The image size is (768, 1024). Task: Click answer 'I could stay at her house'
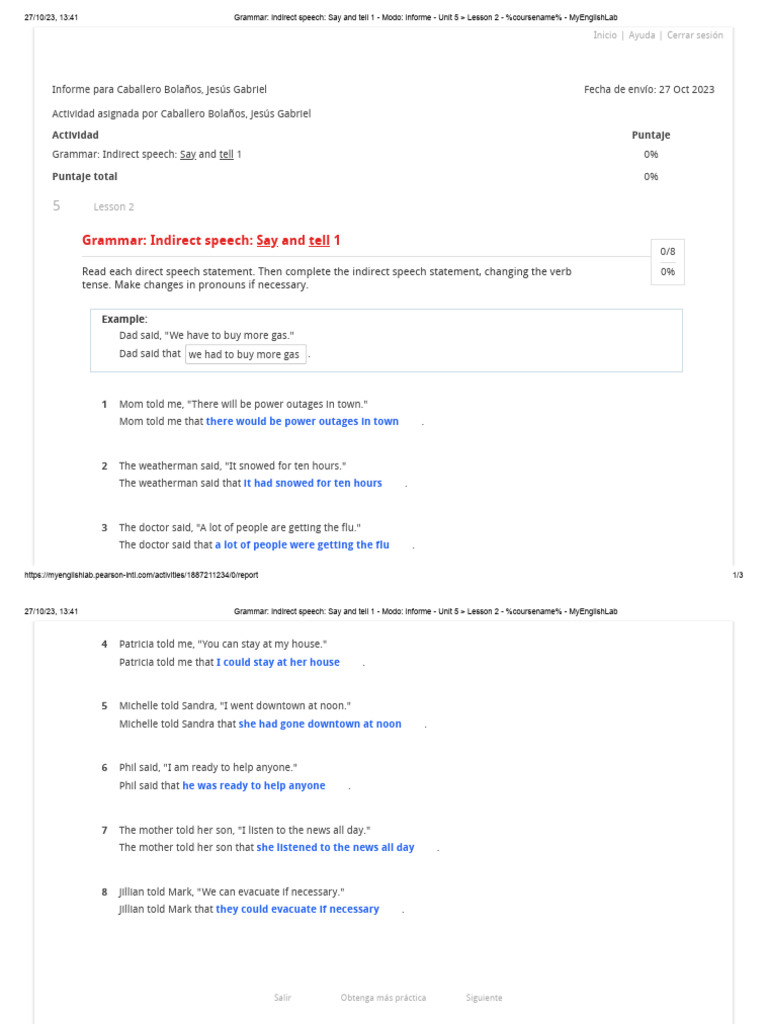click(278, 662)
